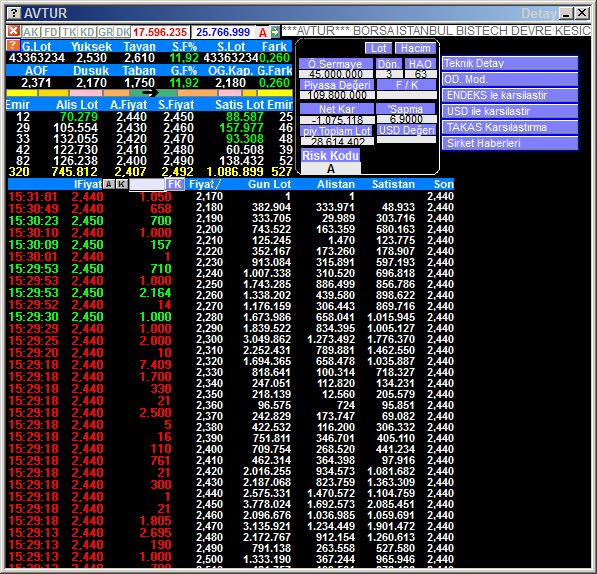The height and width of the screenshot is (574, 597).
Task: Click the Gun Lot column header
Action: [x=269, y=185]
